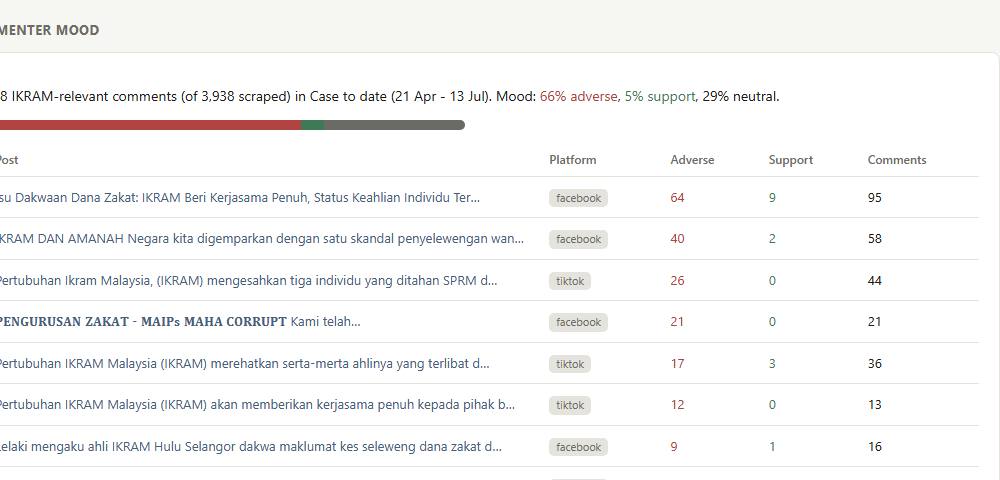
Task: Open post 'akan memberikan kerjasama penuh kepada pihak'
Action: tap(257, 405)
